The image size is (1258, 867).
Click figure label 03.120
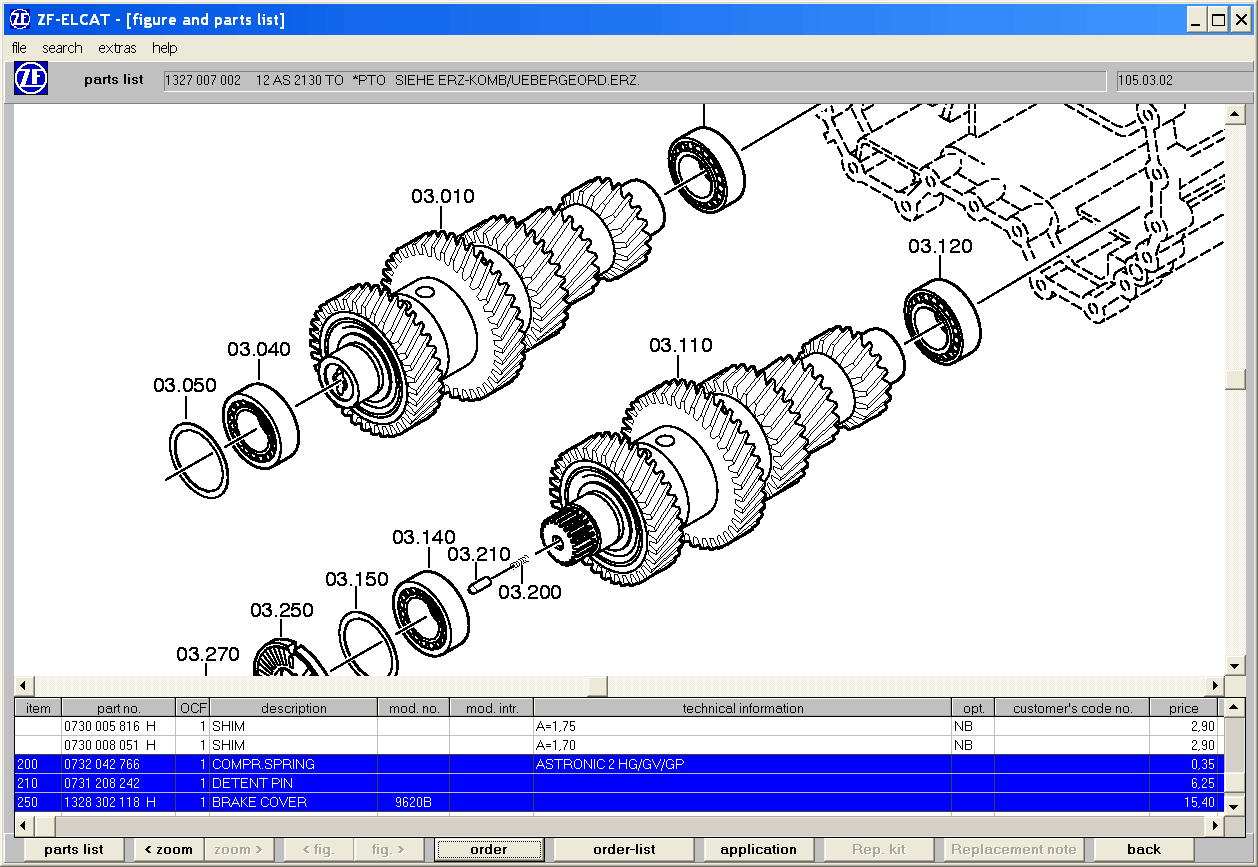click(x=940, y=246)
